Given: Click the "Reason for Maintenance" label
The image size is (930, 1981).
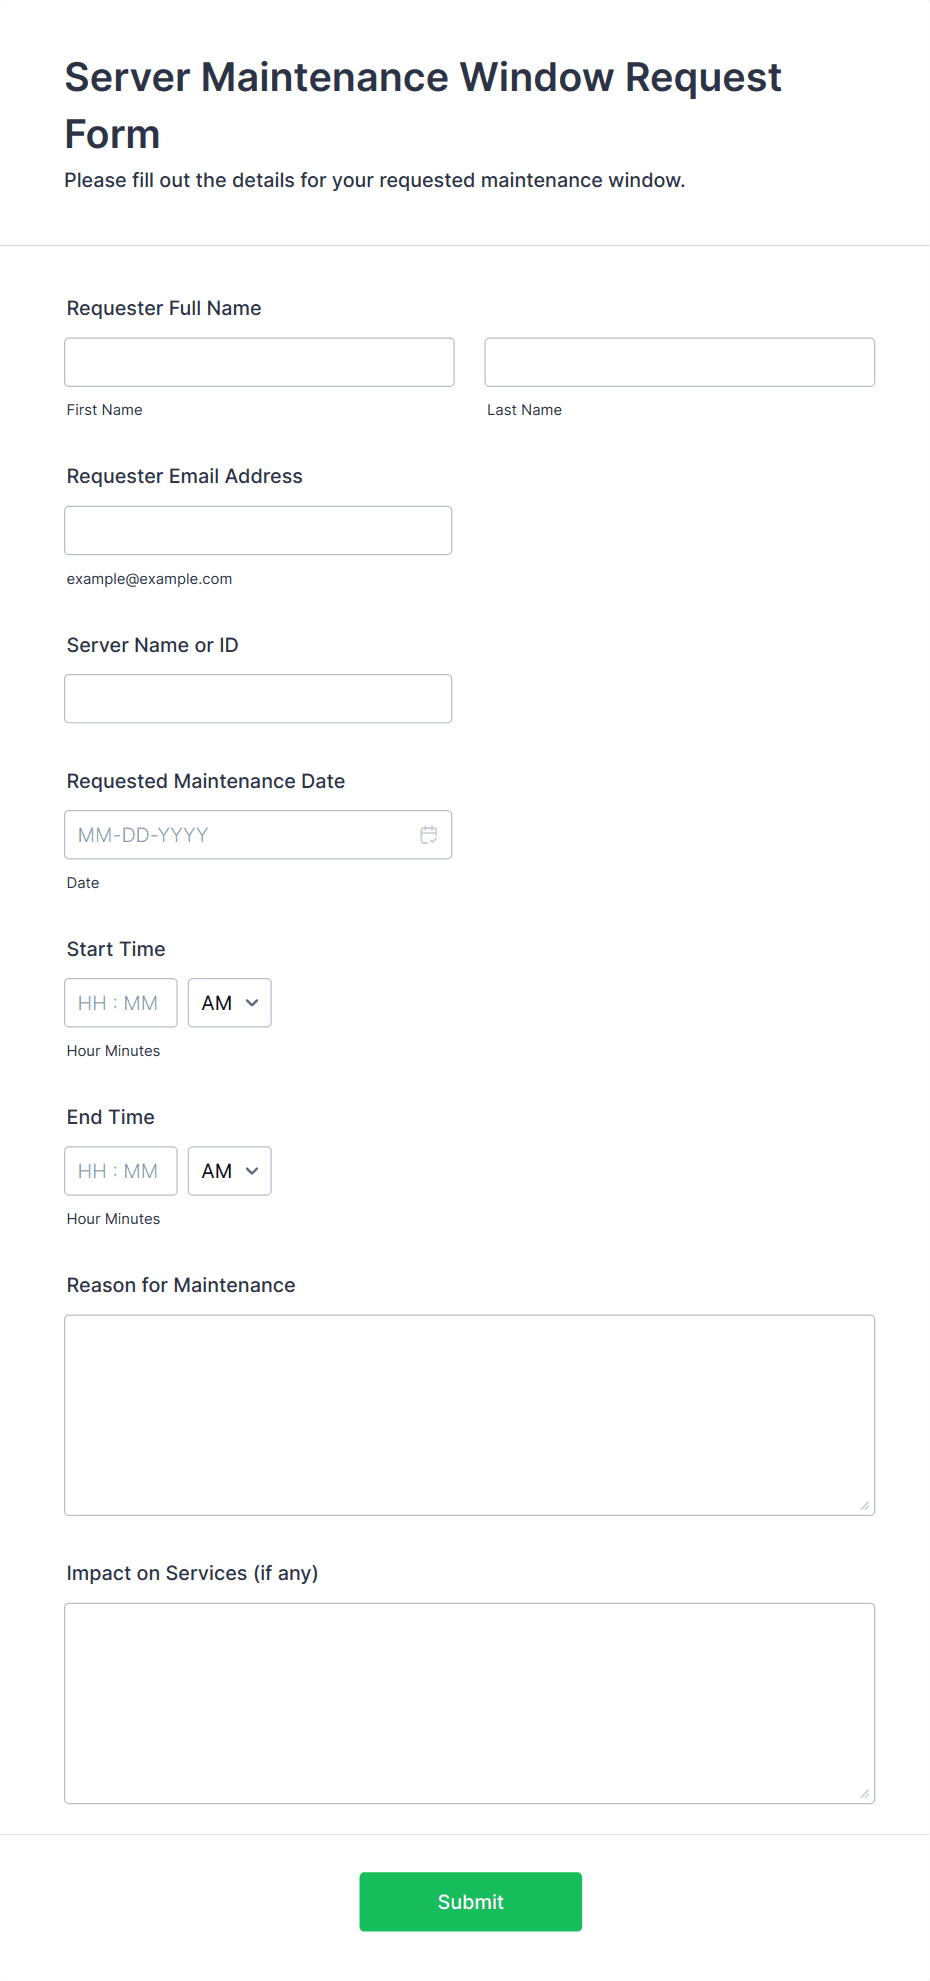Looking at the screenshot, I should (x=181, y=1285).
